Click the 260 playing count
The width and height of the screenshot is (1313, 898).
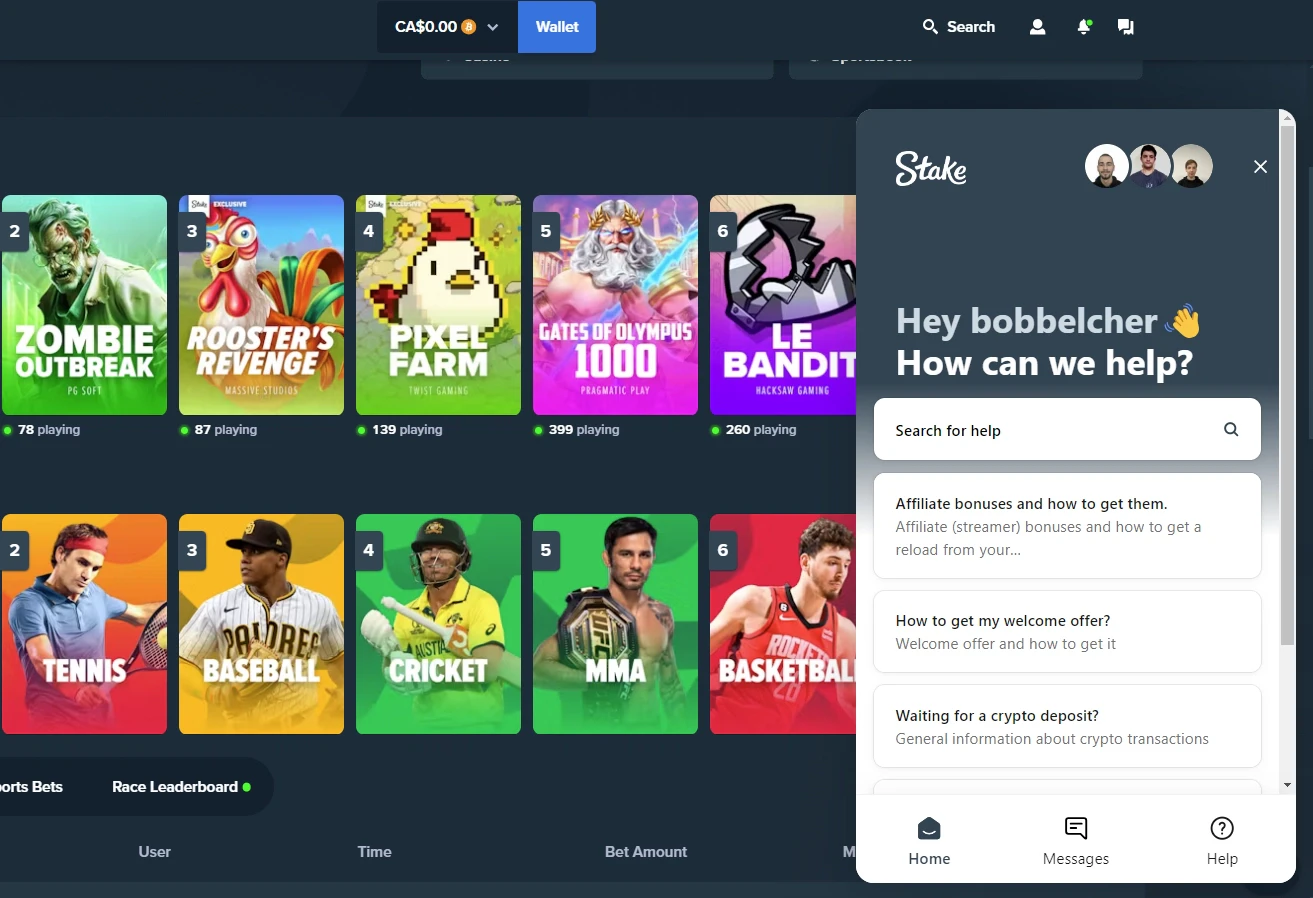pos(760,430)
